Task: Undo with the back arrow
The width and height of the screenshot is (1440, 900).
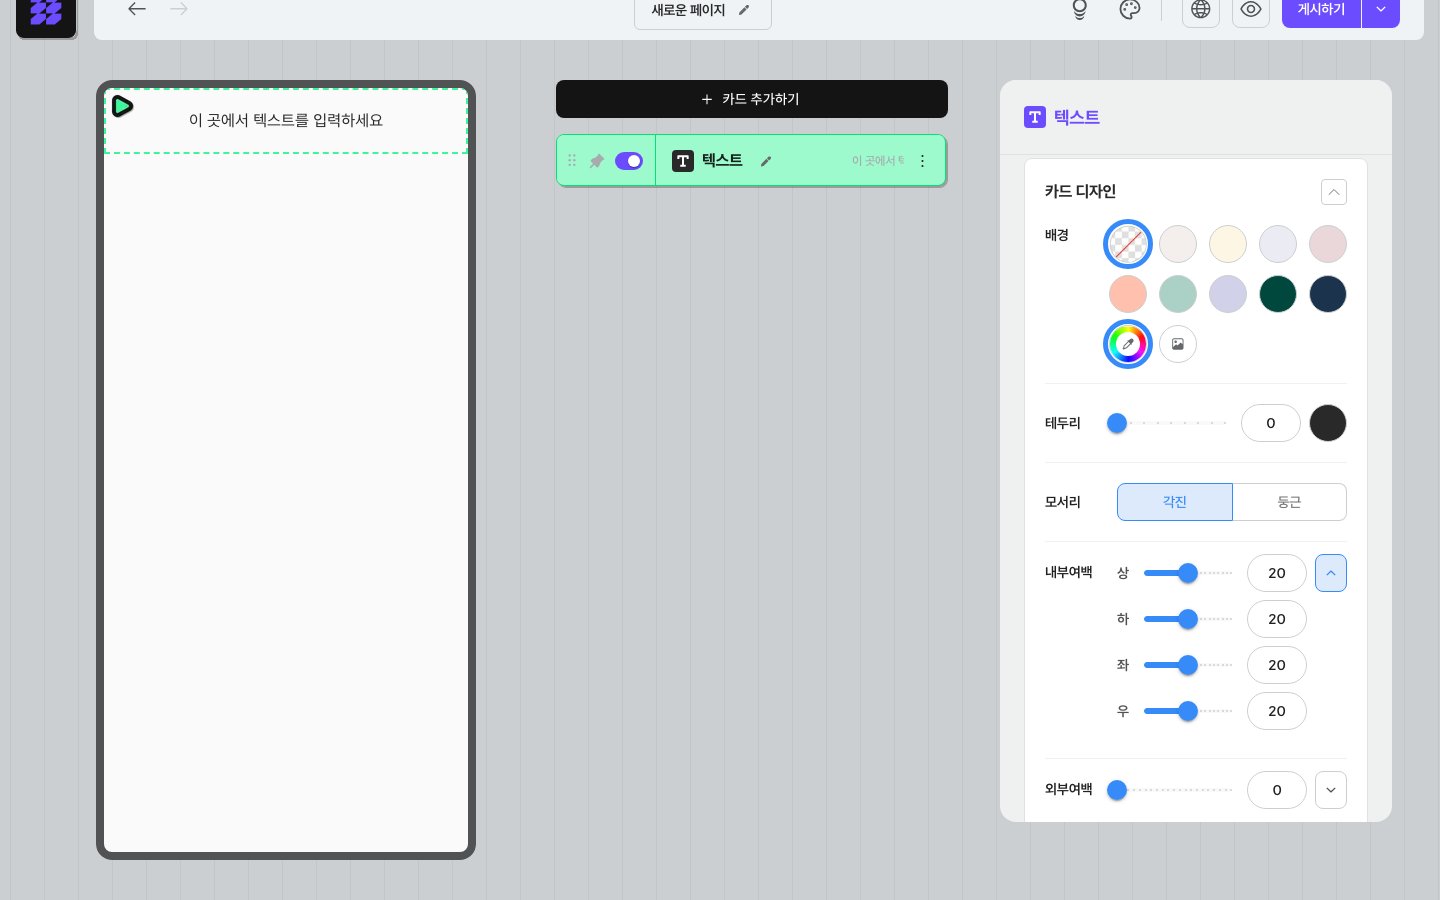Action: click(137, 10)
